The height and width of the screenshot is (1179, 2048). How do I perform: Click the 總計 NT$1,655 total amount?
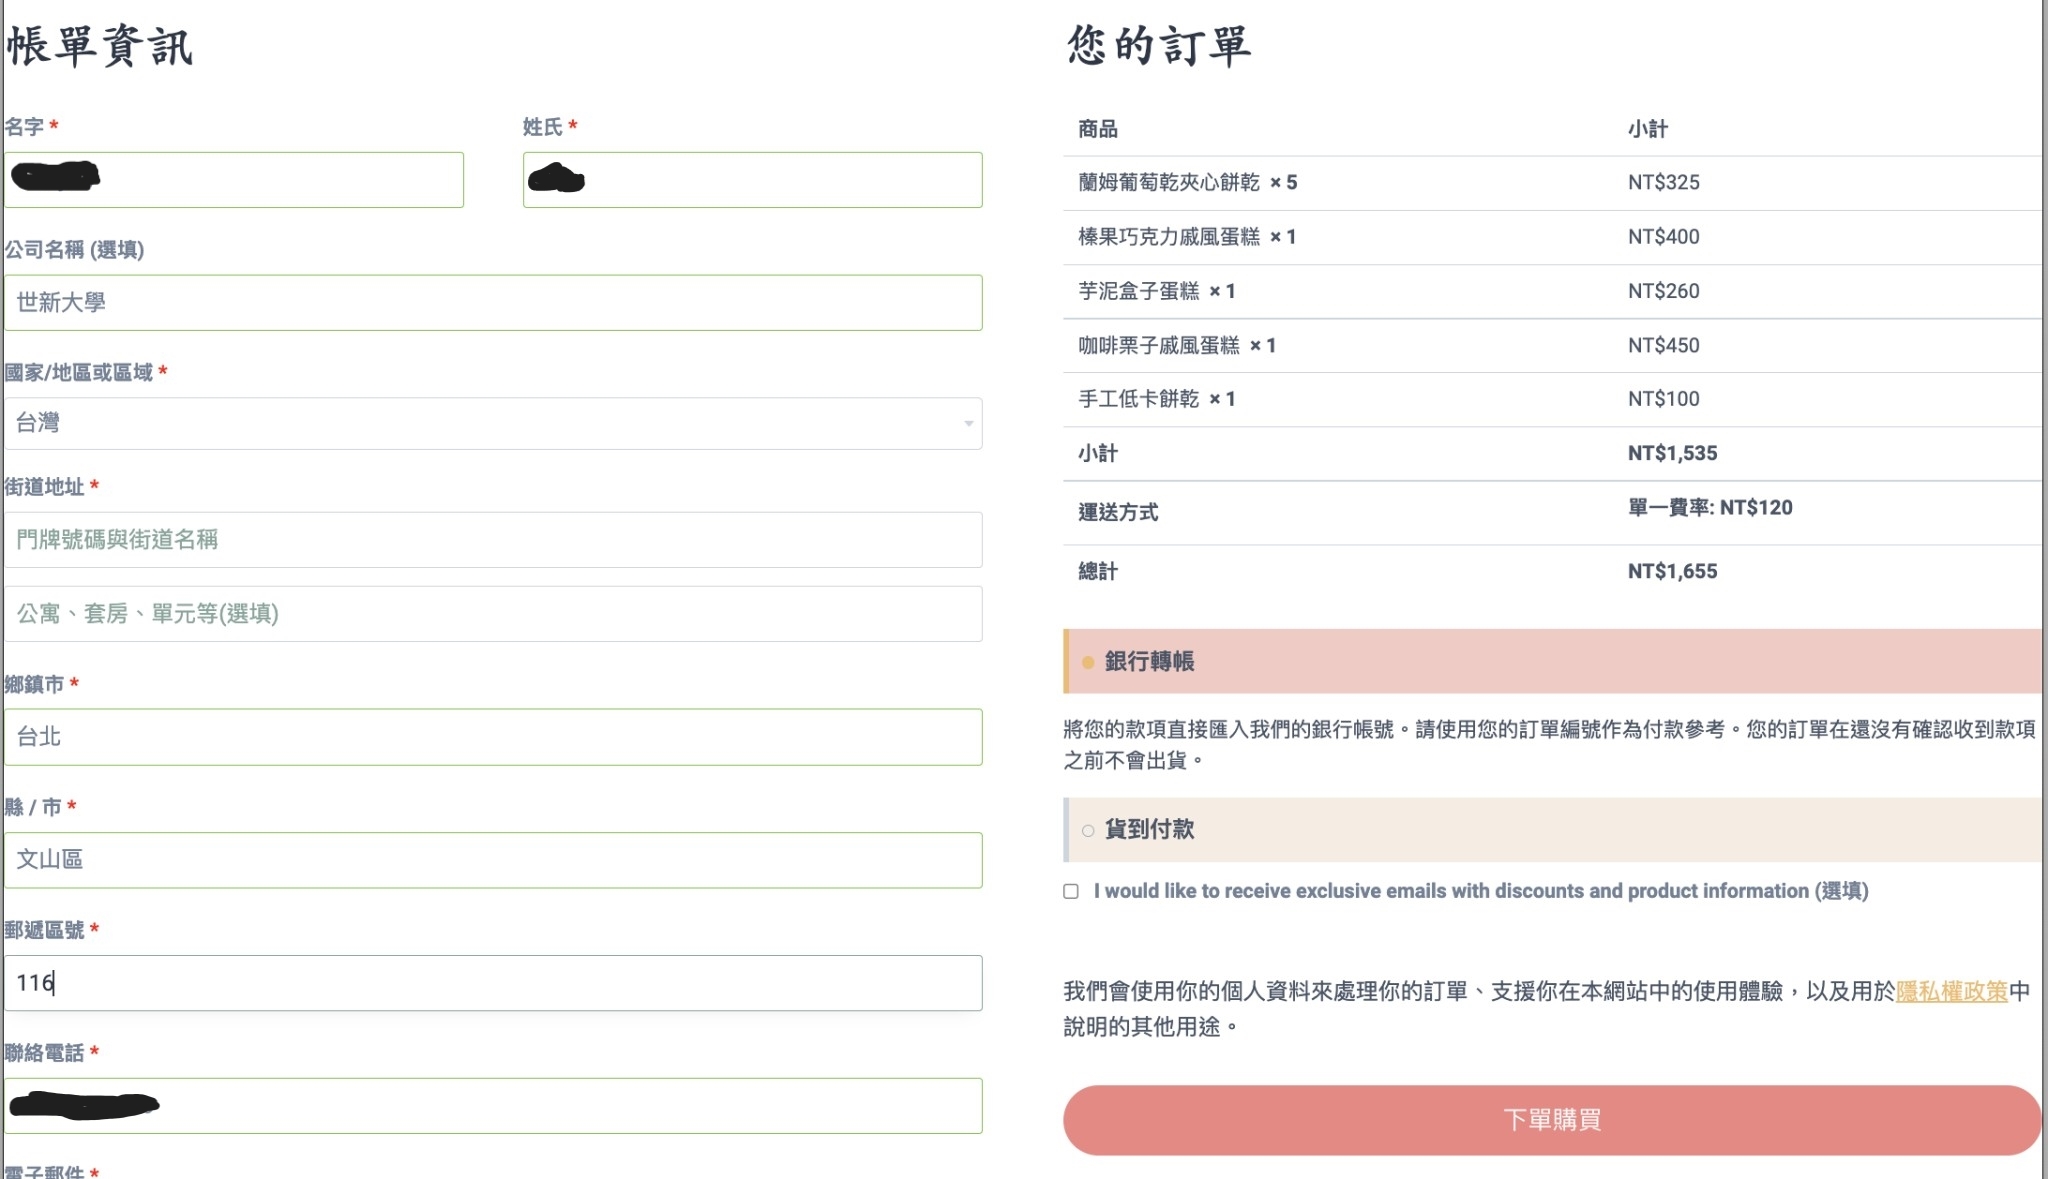point(1672,572)
